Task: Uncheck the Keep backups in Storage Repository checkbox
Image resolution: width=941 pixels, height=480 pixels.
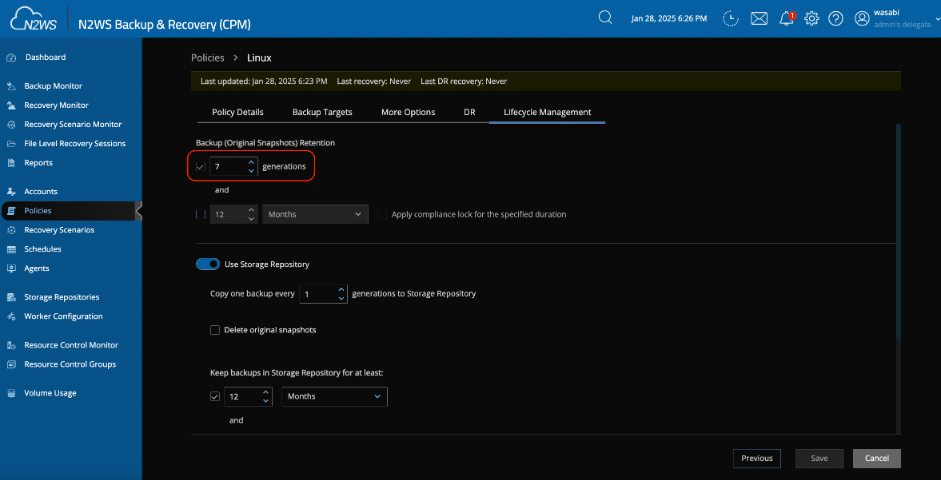Action: click(x=215, y=397)
